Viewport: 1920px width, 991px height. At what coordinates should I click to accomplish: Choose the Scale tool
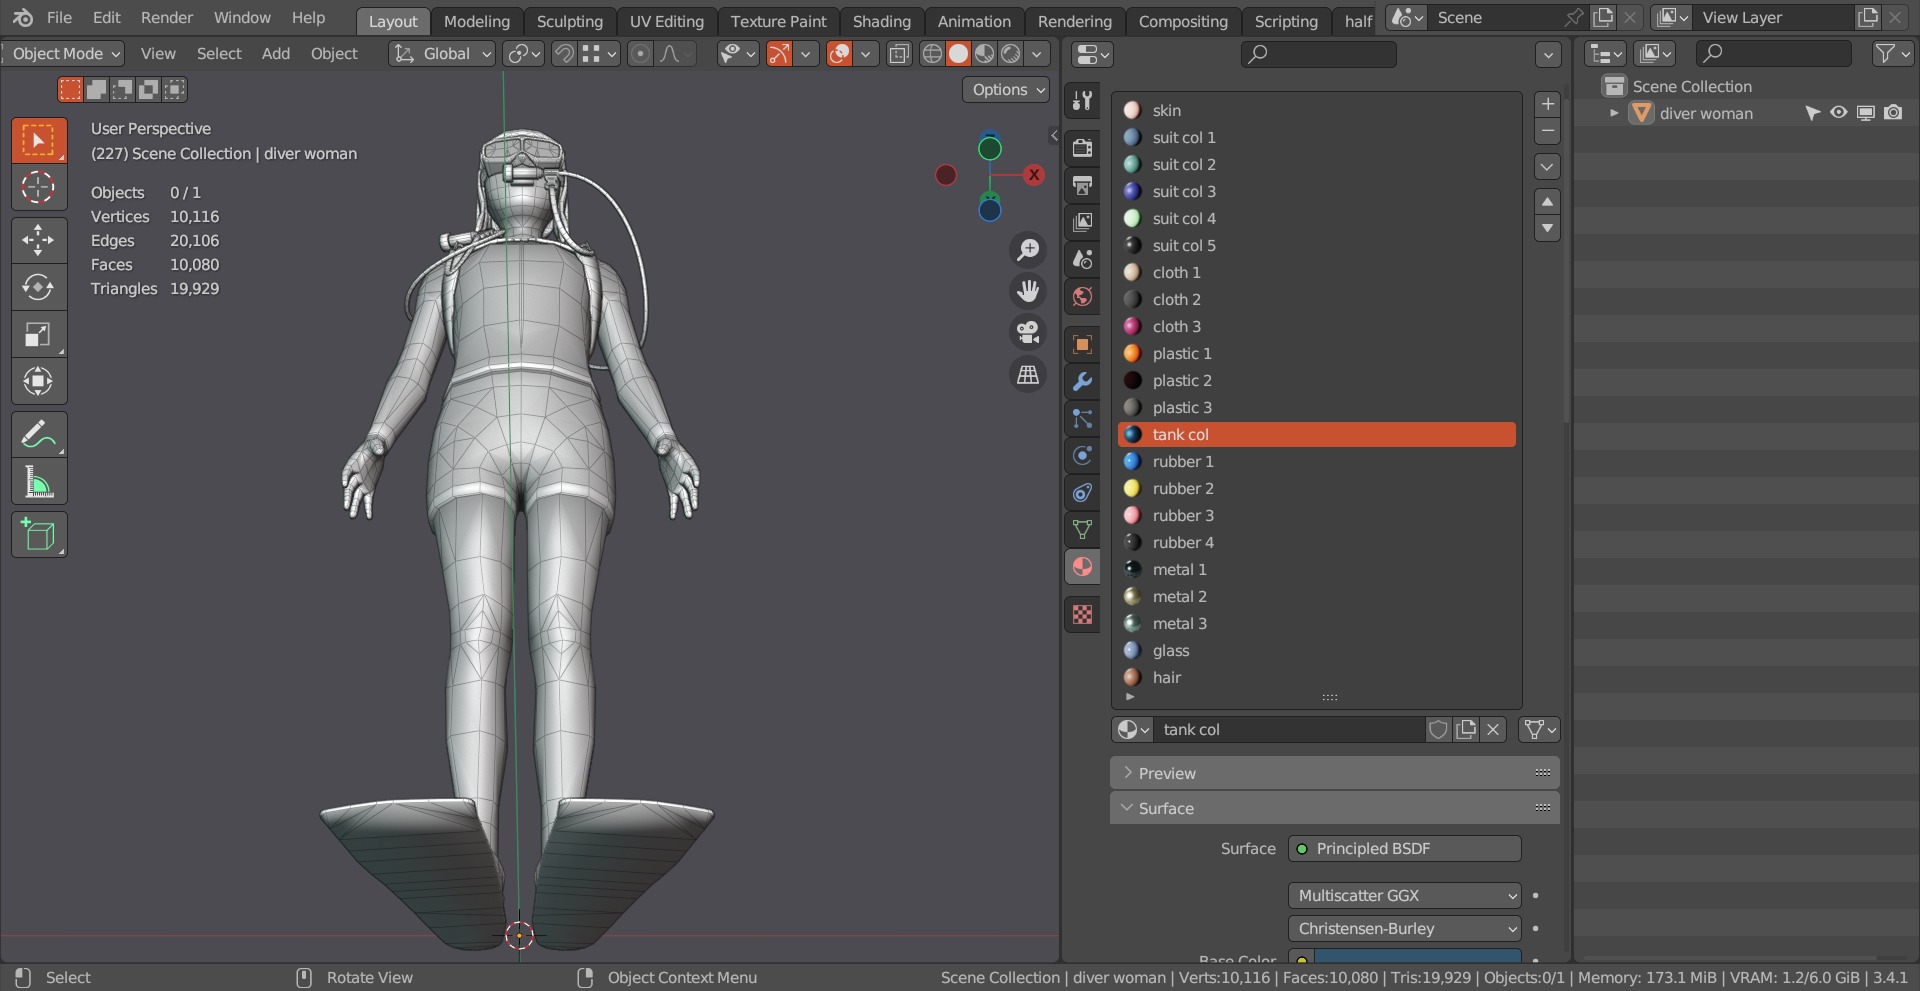[x=39, y=334]
